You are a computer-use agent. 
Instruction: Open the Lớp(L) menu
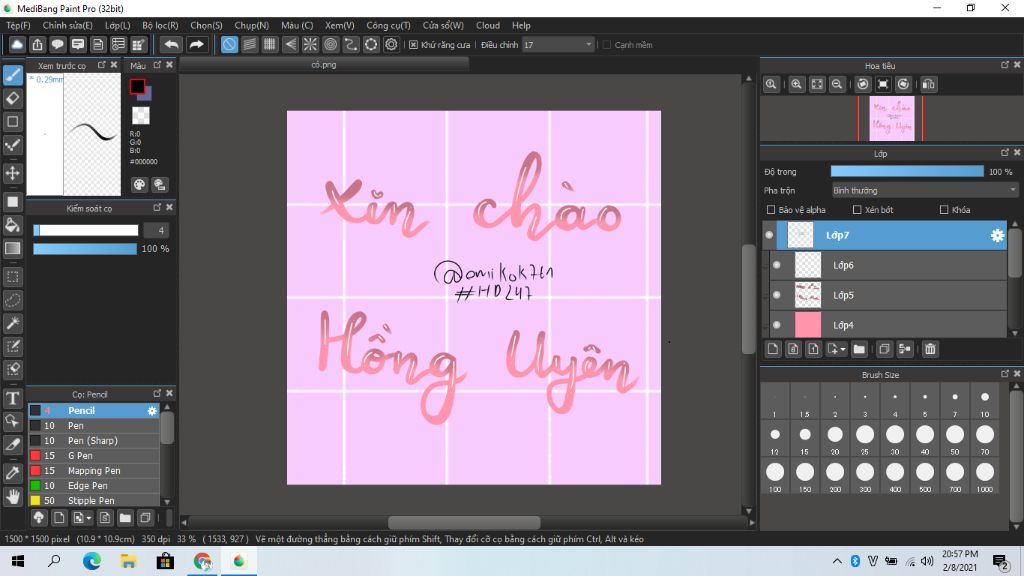point(118,25)
